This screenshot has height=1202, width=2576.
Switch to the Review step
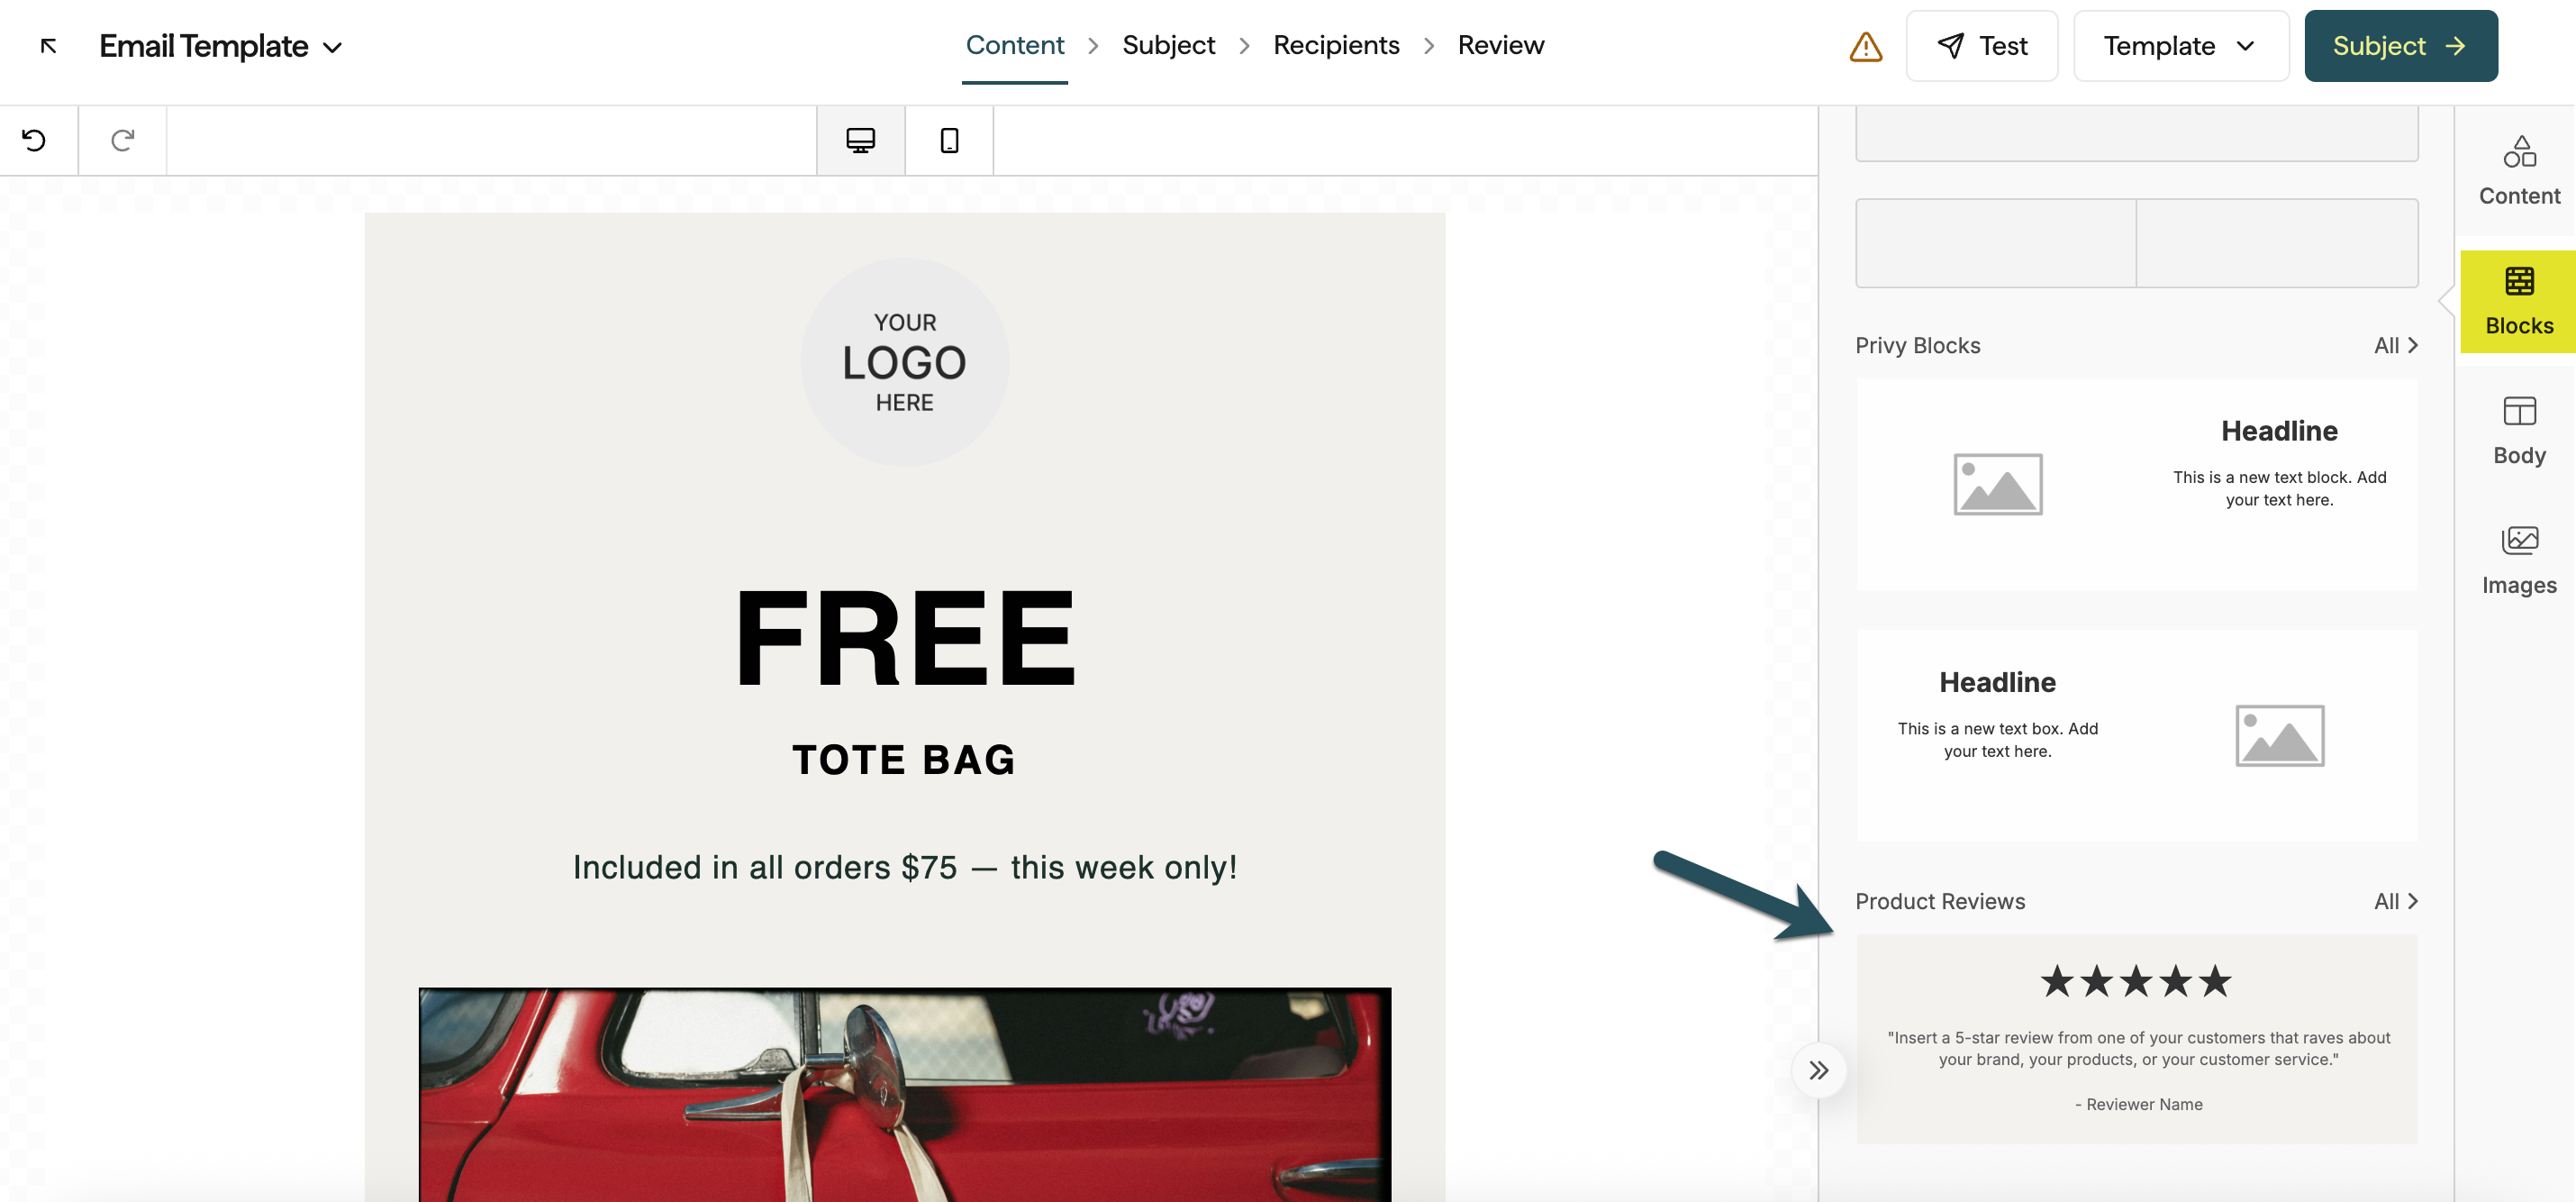[x=1500, y=45]
